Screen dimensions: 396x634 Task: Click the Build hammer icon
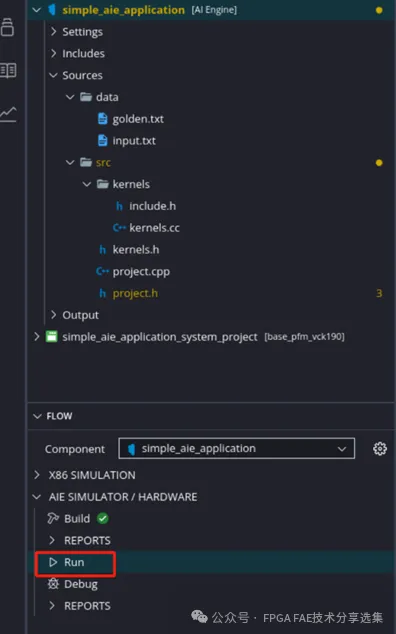click(x=53, y=518)
